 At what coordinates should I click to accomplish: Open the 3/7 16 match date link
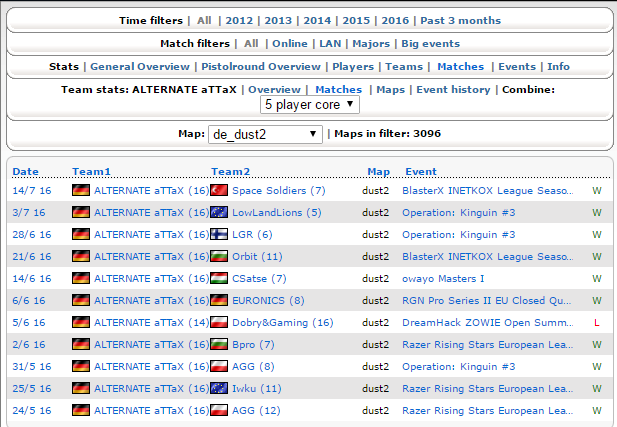[28, 213]
